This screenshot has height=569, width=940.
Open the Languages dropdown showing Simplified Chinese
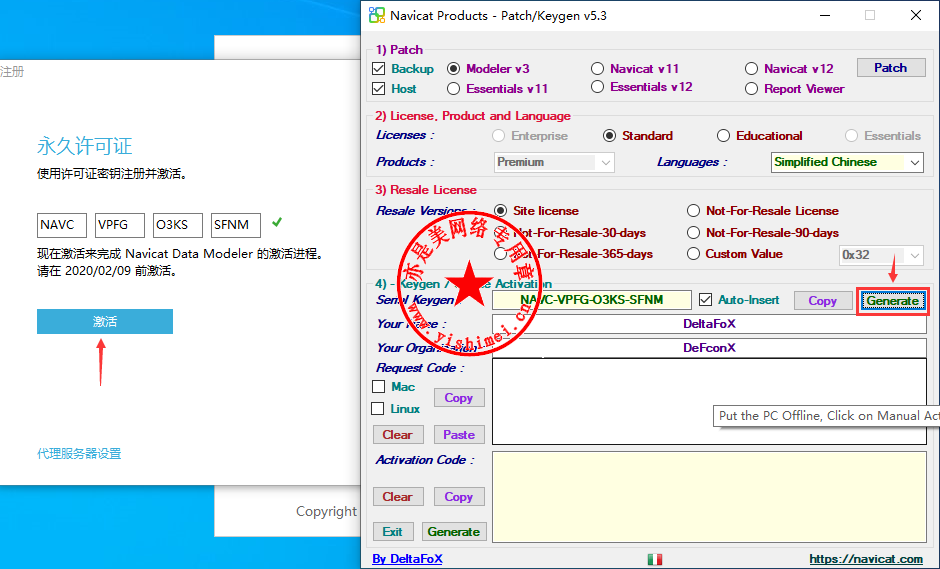click(847, 162)
